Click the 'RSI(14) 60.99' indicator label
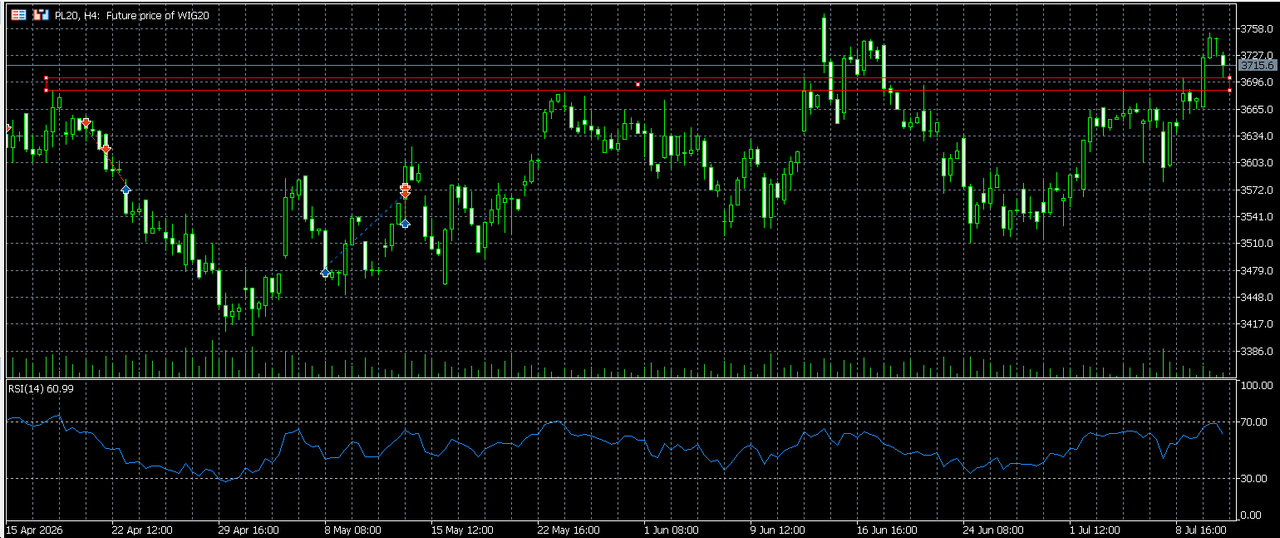This screenshot has height=538, width=1280. click(41, 388)
